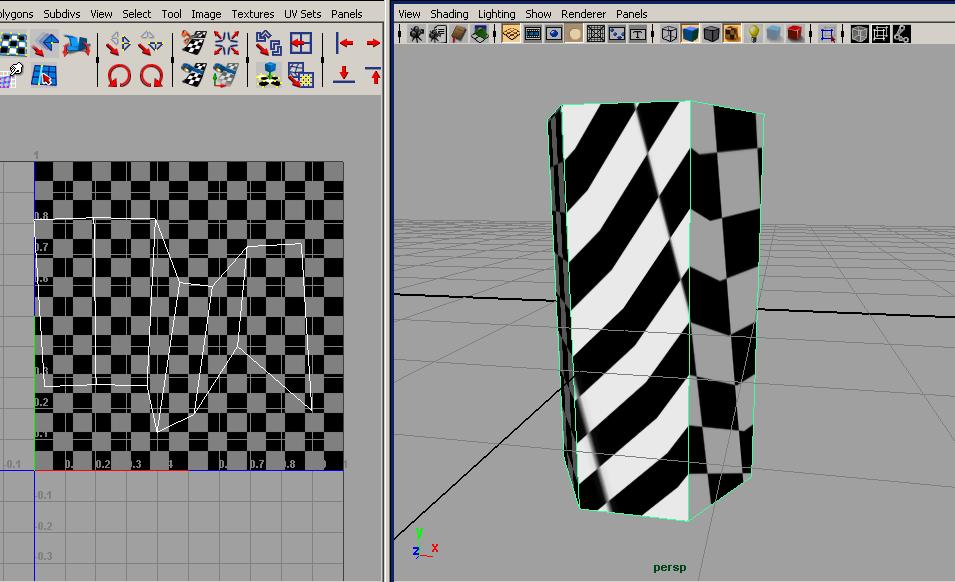Open the Lighting menu
Image resolution: width=955 pixels, height=582 pixels.
pos(496,13)
